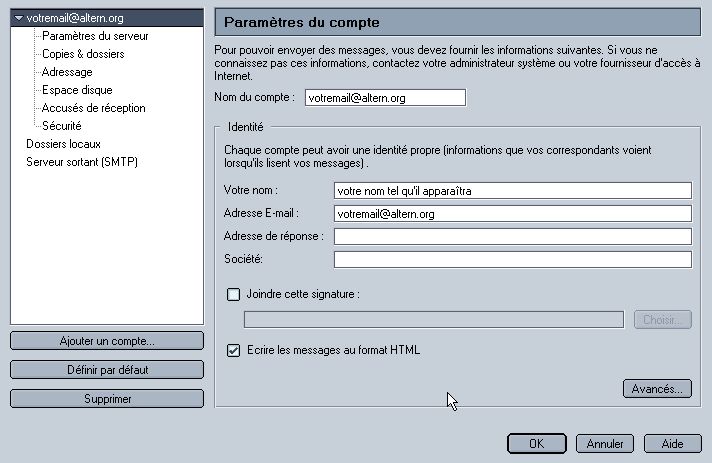
Task: Click the Nom du compte field
Action: 386,98
